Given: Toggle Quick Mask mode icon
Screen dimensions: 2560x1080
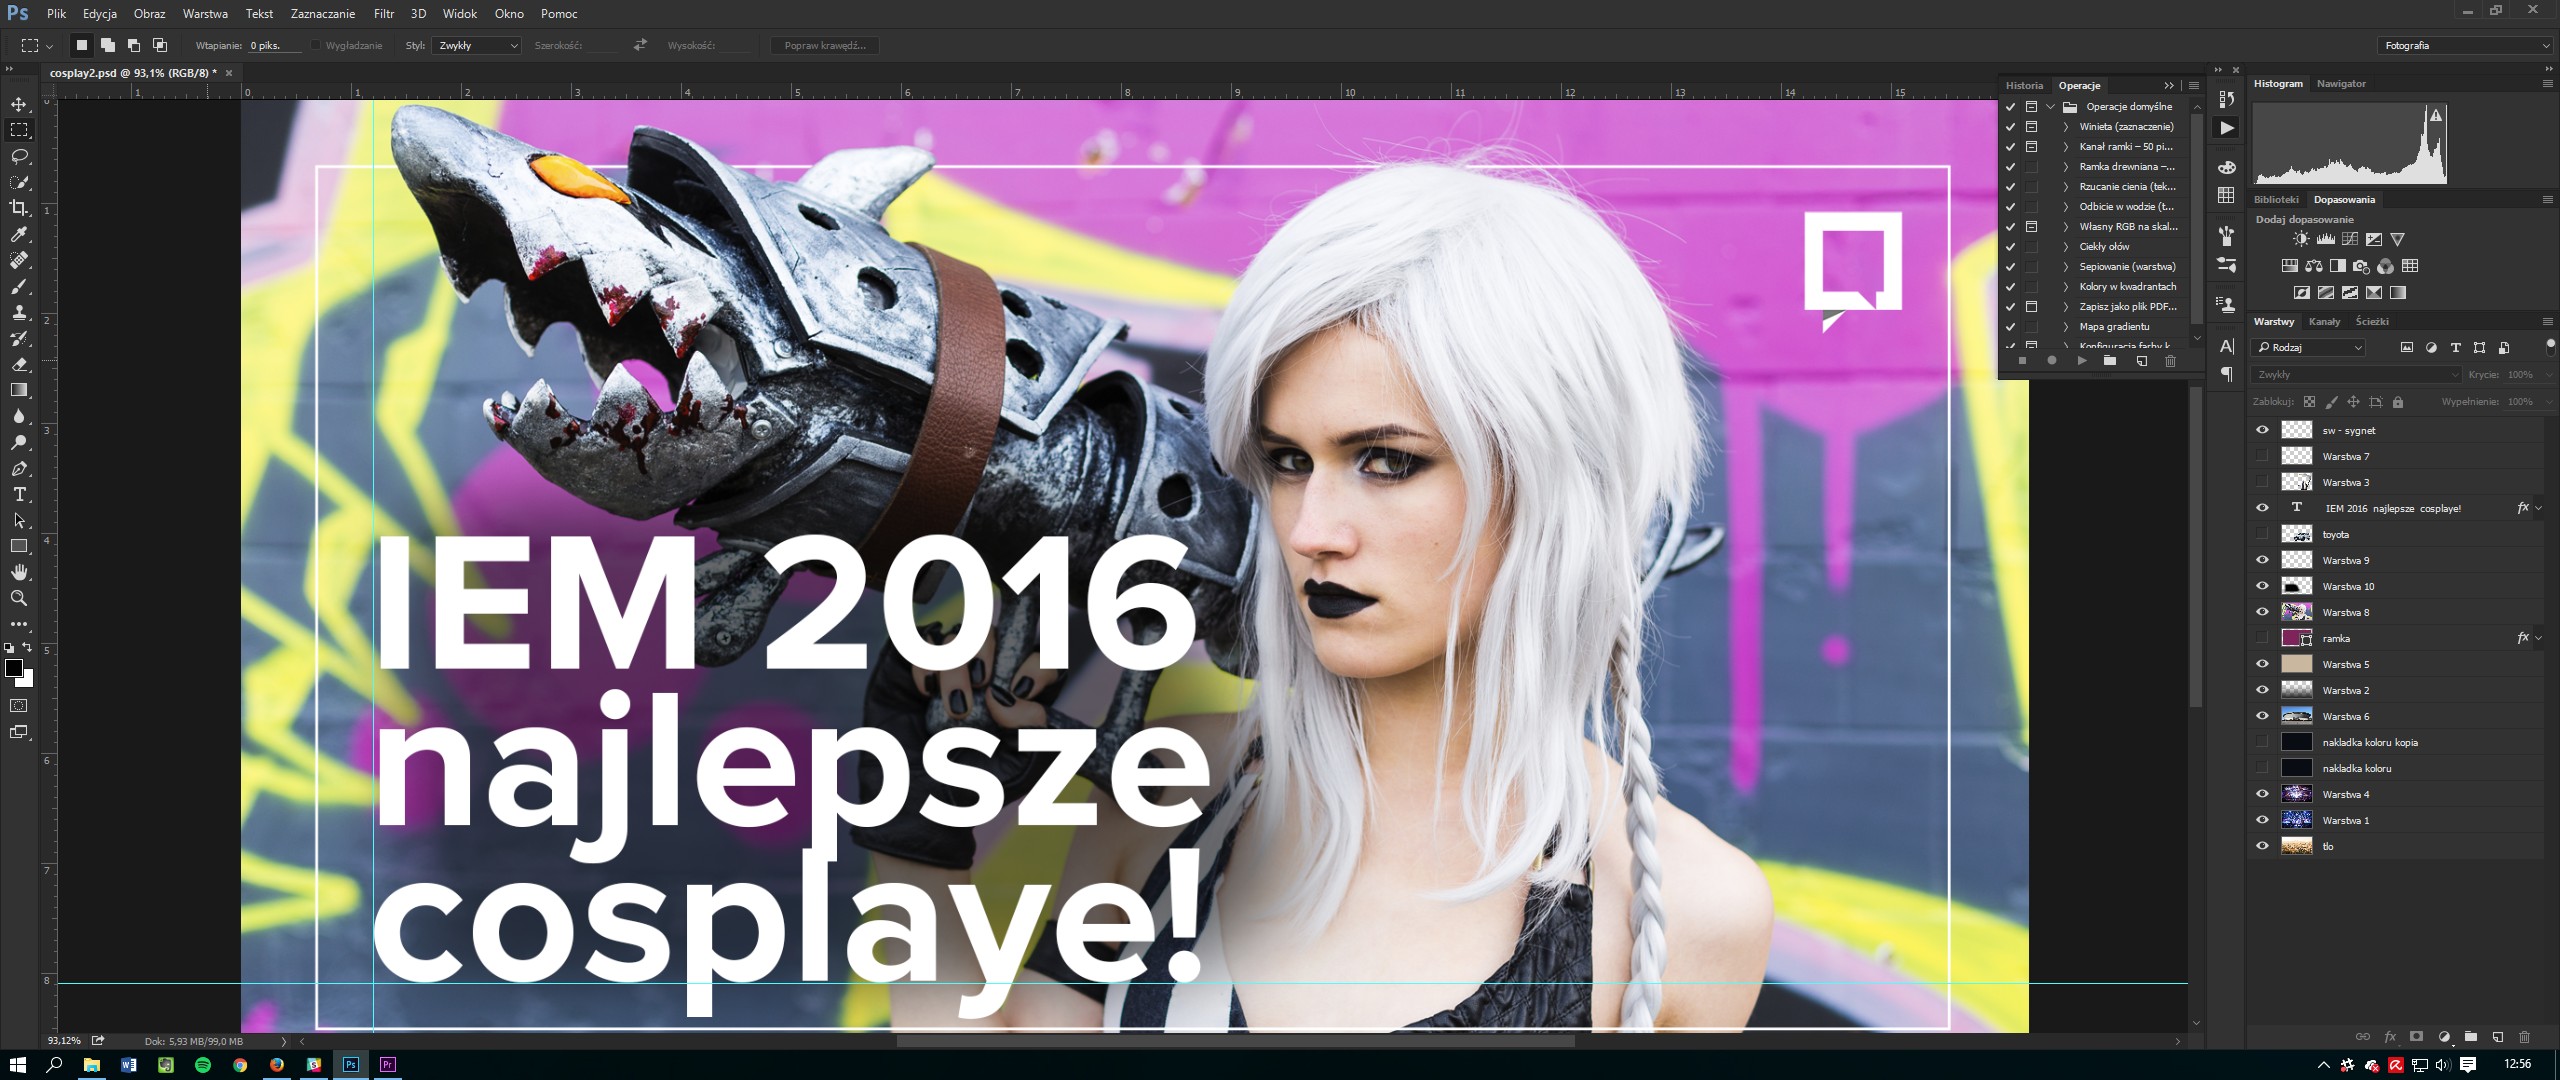Looking at the screenshot, I should 19,706.
